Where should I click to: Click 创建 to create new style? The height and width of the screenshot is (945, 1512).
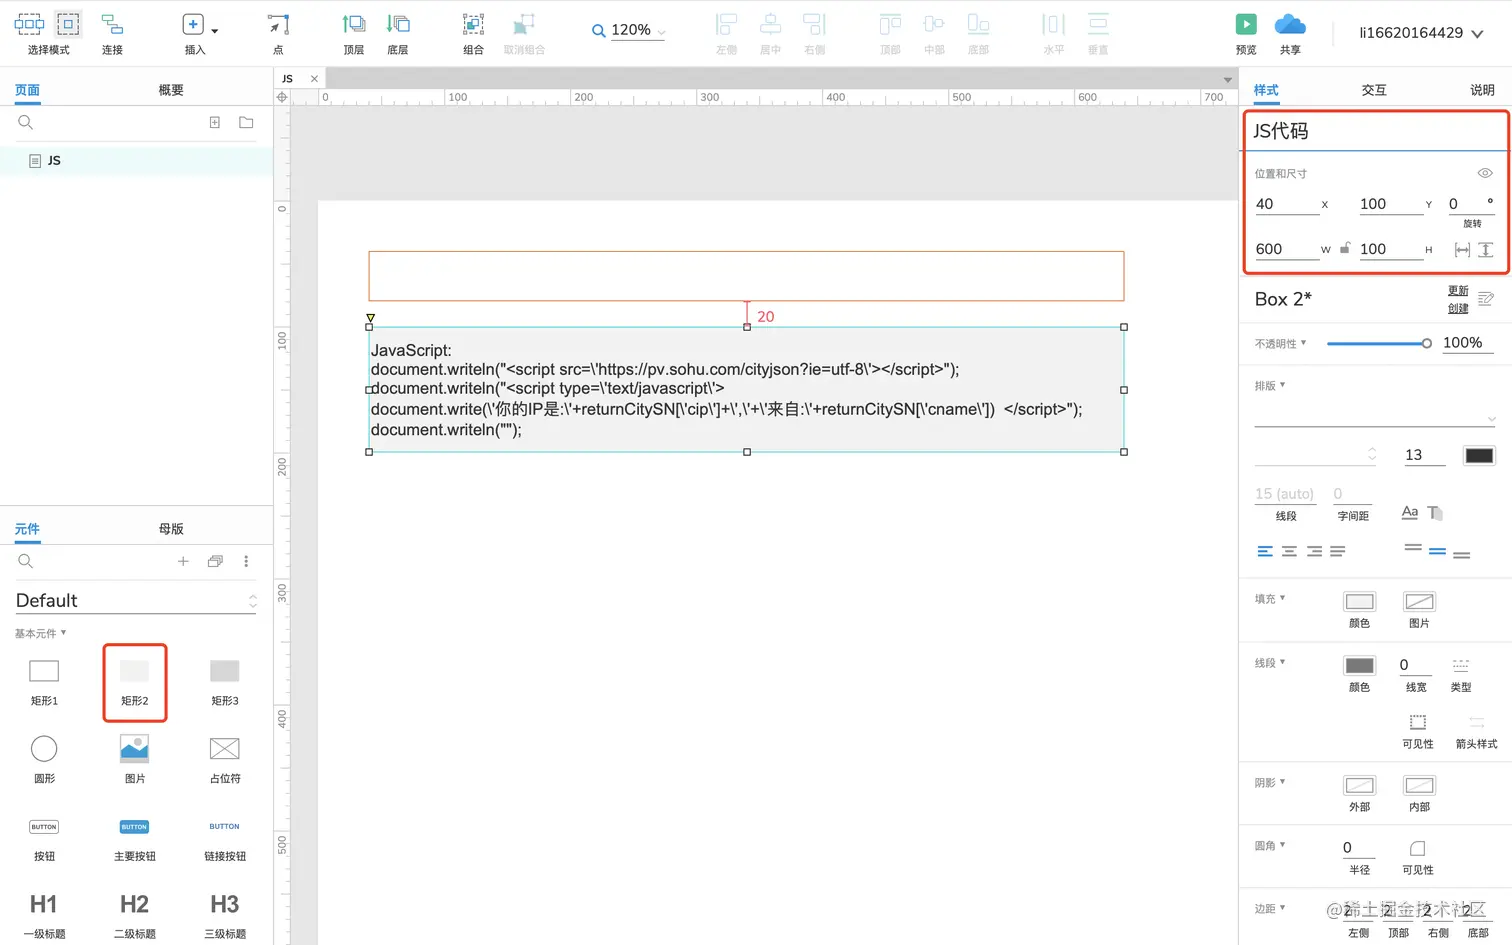click(1458, 308)
